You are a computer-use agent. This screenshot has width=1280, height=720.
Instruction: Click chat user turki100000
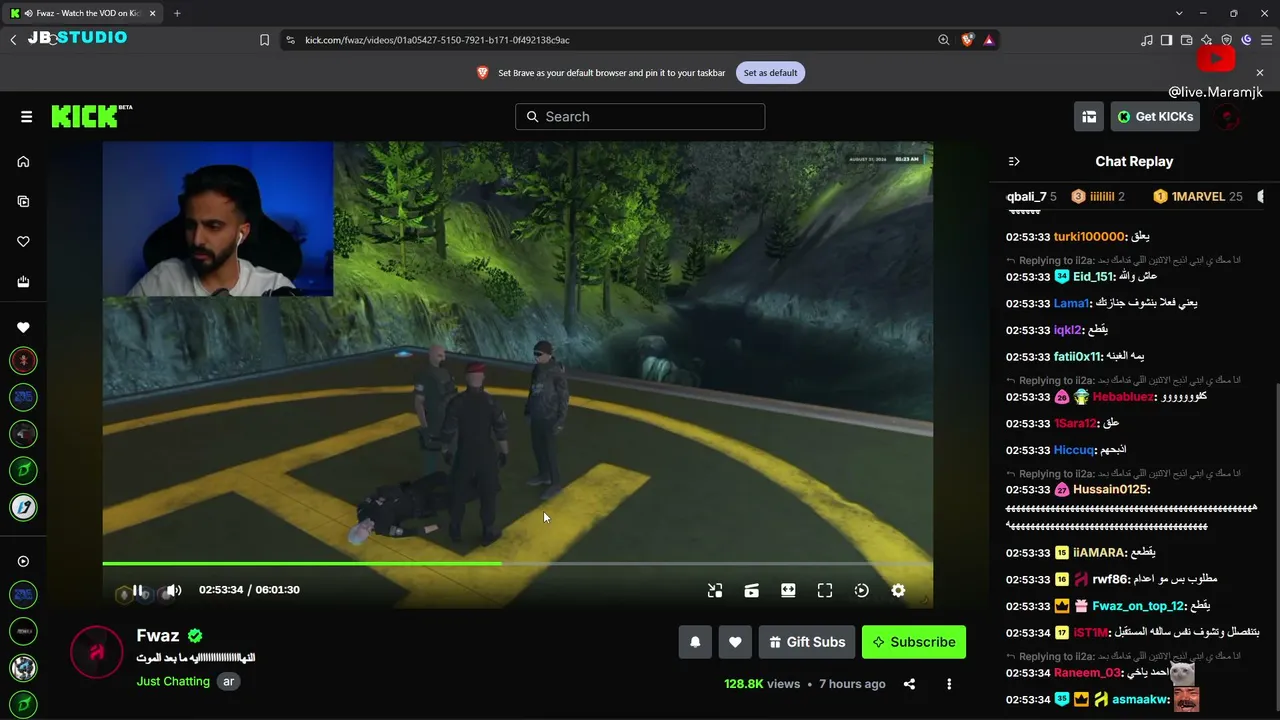(x=1089, y=237)
